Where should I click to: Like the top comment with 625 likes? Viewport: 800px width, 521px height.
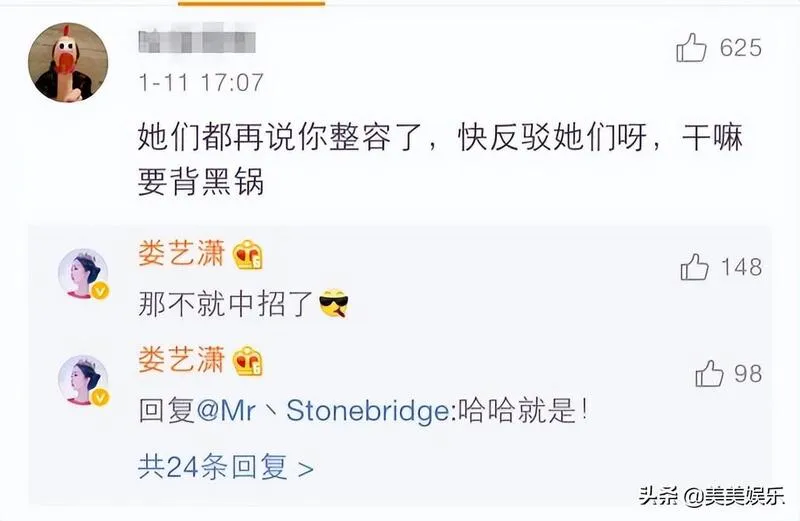tap(691, 48)
